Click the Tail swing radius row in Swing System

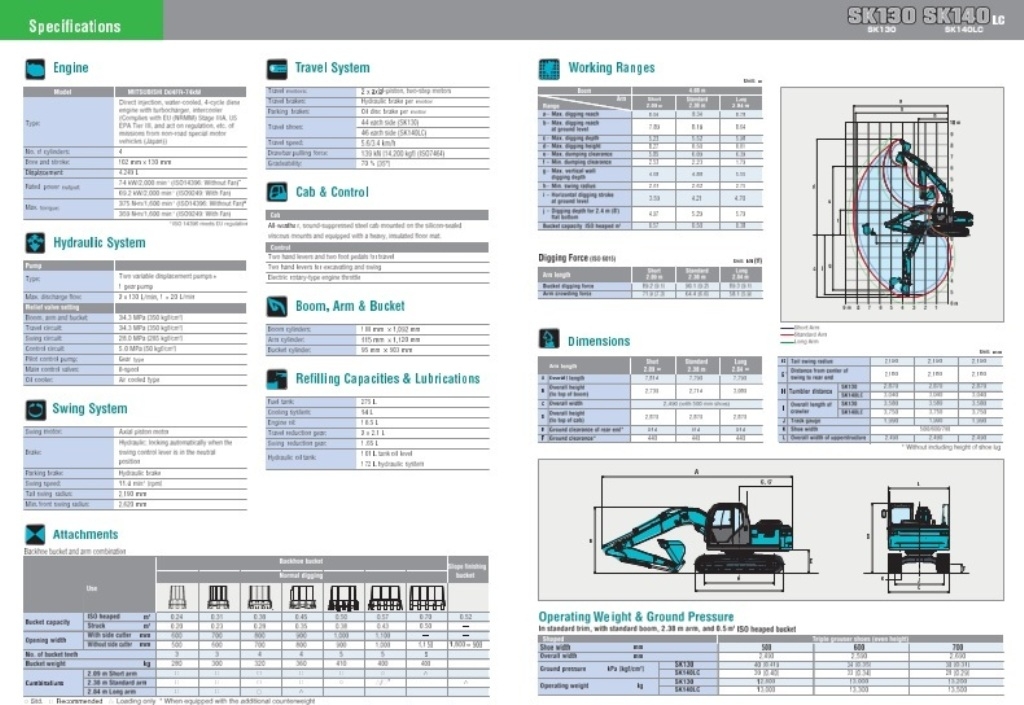pos(135,494)
